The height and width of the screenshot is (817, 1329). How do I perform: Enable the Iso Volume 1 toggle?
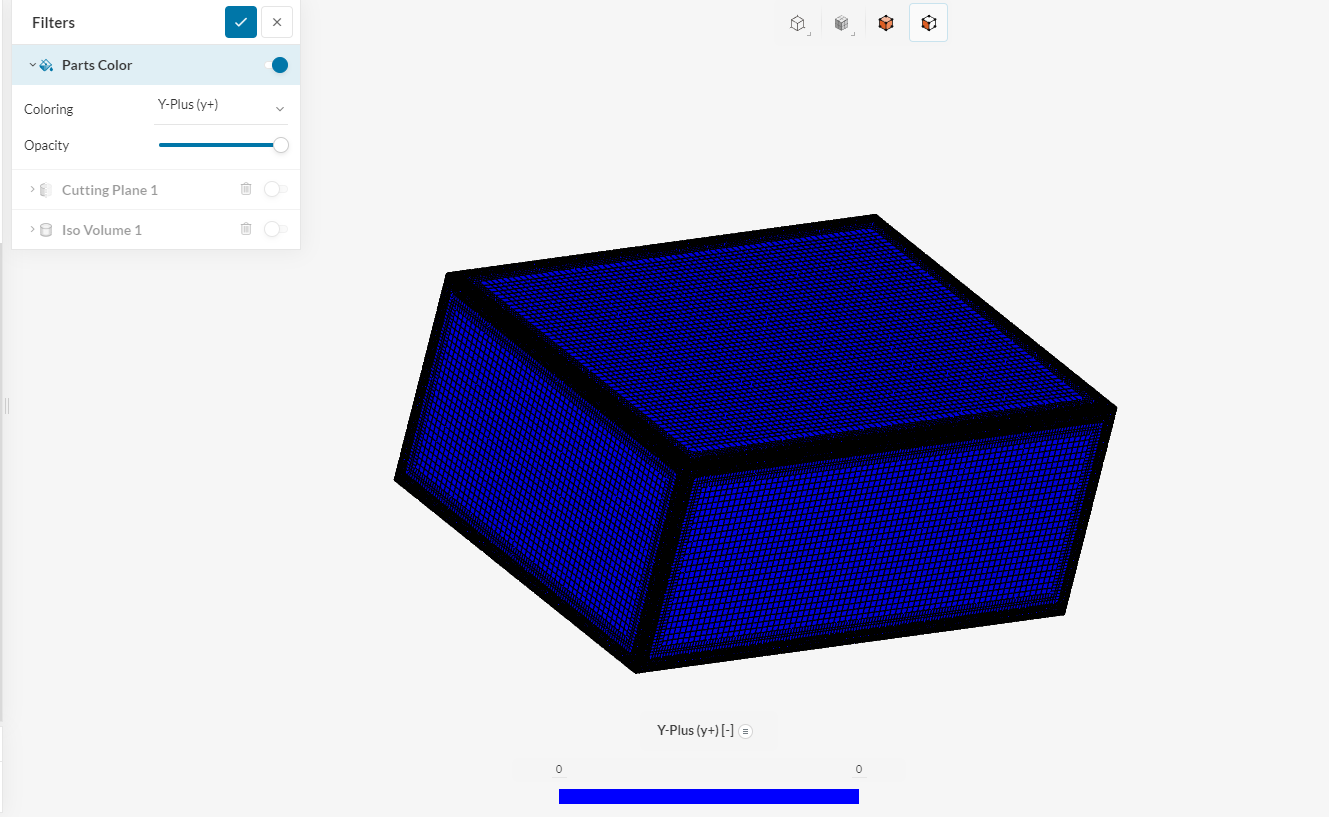pos(275,229)
